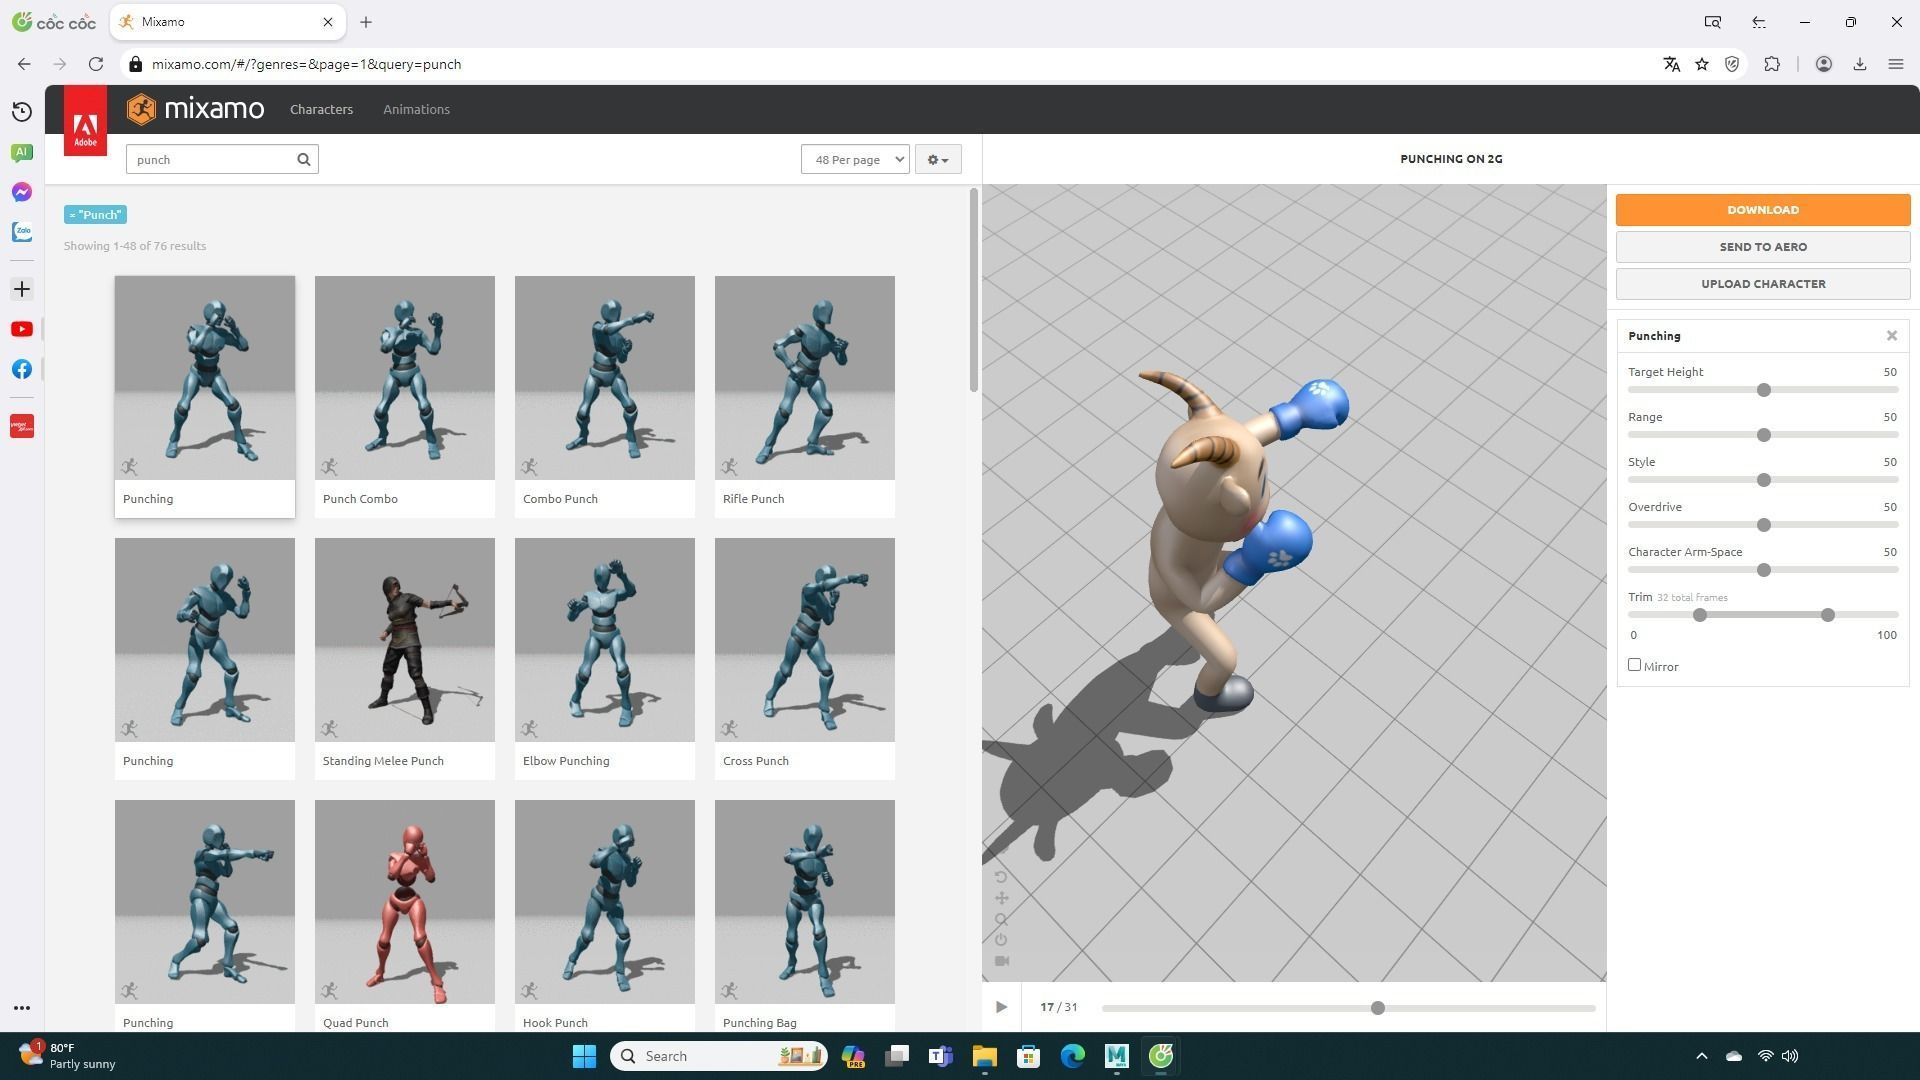Image resolution: width=1920 pixels, height=1080 pixels.
Task: Reload the Mixamo page
Action: click(96, 64)
